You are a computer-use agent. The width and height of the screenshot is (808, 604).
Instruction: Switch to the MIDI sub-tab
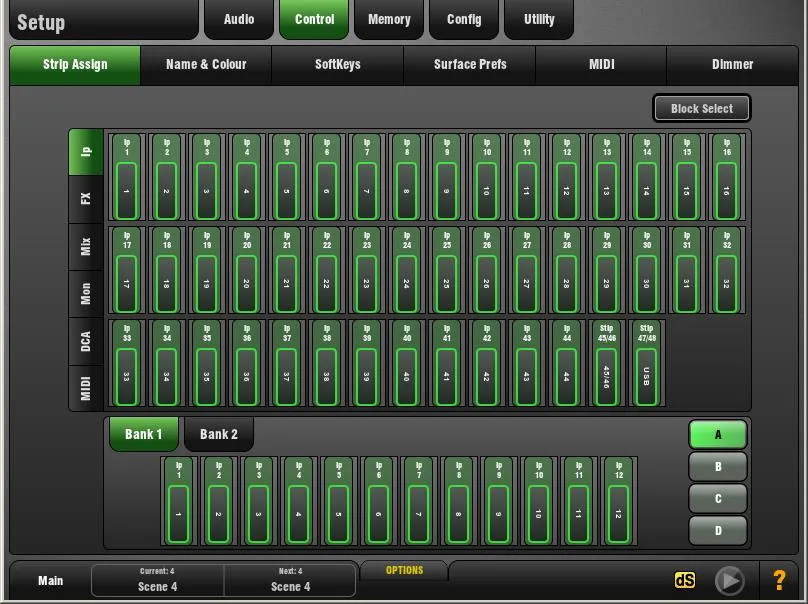601,65
